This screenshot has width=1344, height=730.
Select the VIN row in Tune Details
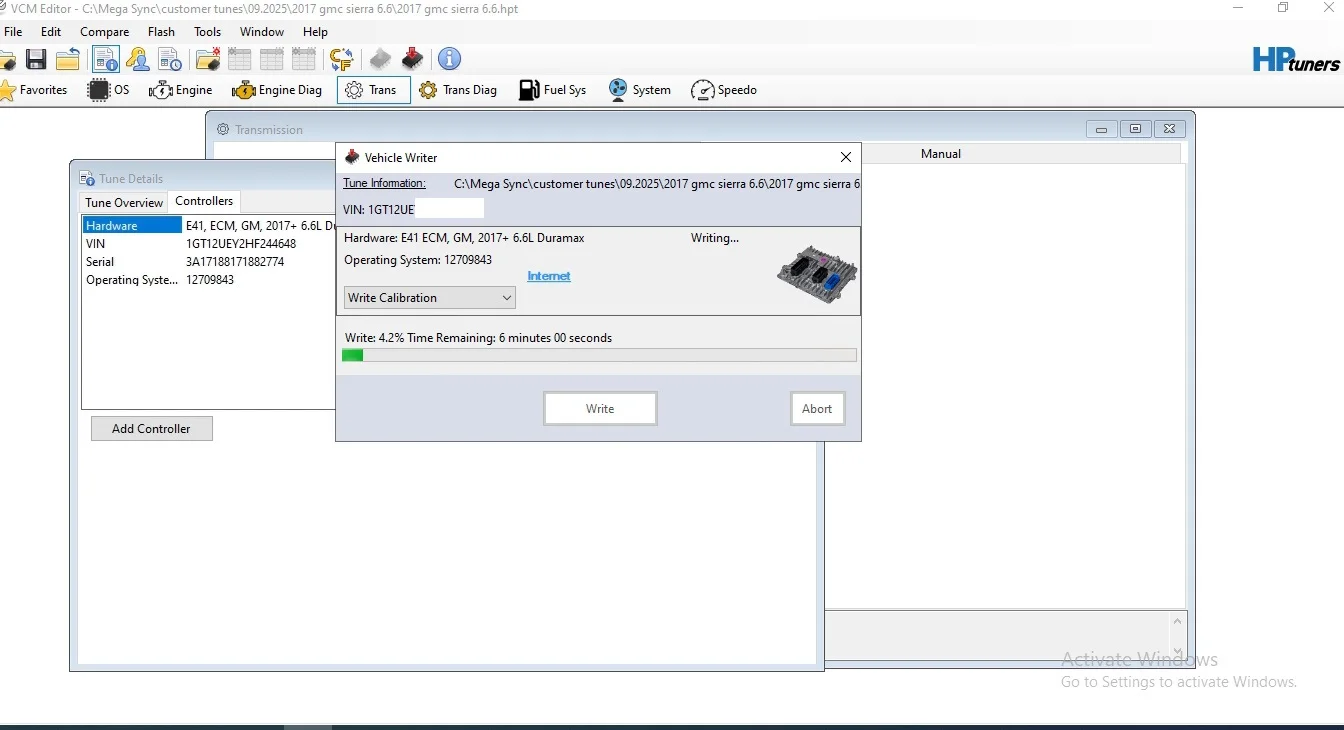pos(207,244)
